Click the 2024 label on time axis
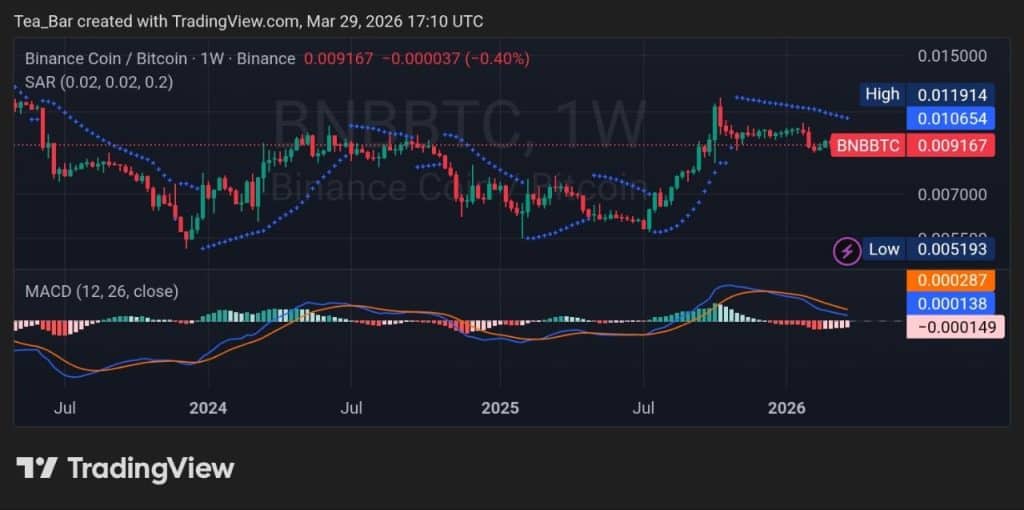 tap(208, 409)
